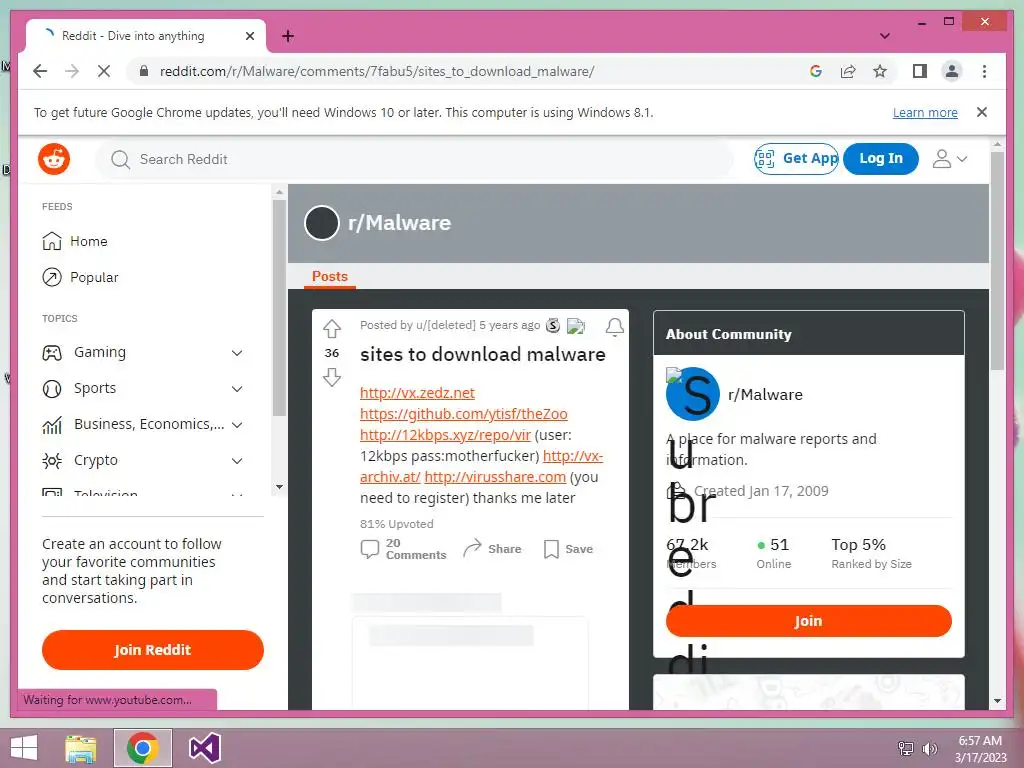The height and width of the screenshot is (768, 1024).
Task: Click the share page icon
Action: [x=848, y=71]
